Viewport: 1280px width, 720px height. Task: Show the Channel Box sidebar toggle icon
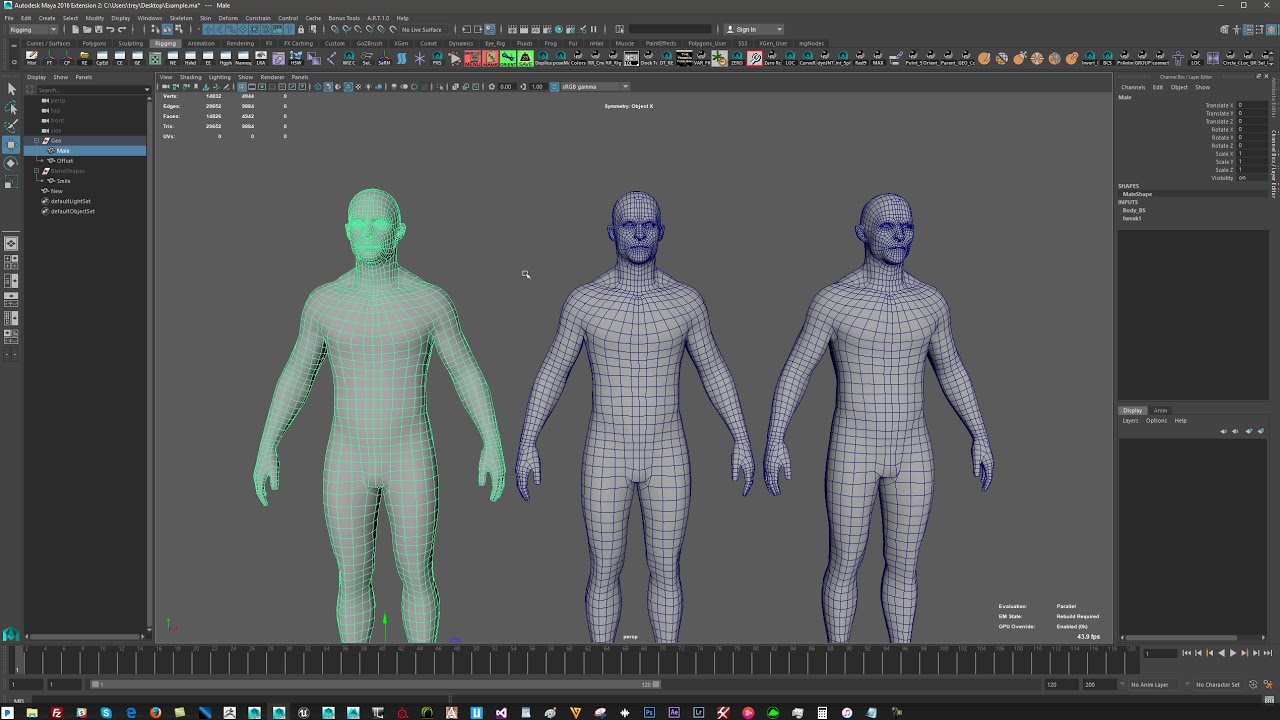(x=1271, y=29)
